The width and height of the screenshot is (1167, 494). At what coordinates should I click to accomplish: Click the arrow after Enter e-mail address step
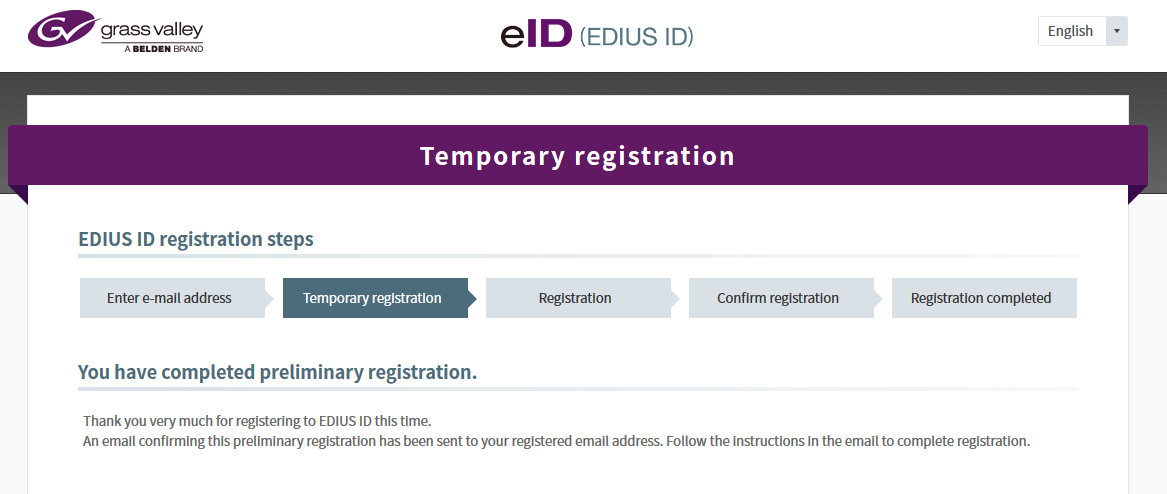point(269,298)
